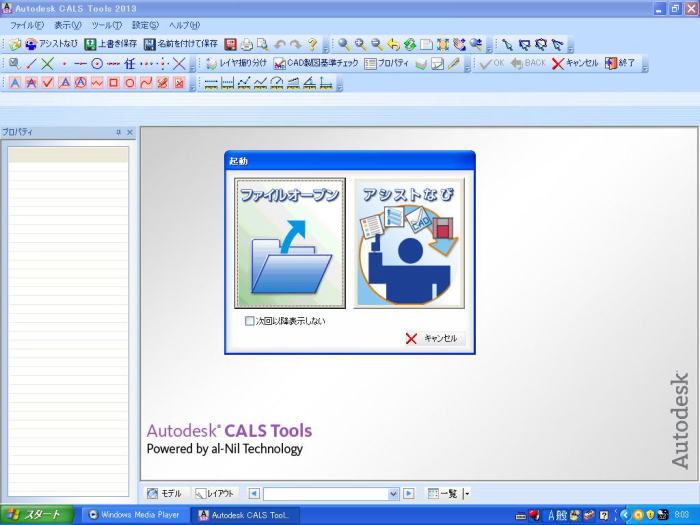Switch to Windows Media Player in taskbar
700x525 pixels.
pyautogui.click(x=135, y=515)
